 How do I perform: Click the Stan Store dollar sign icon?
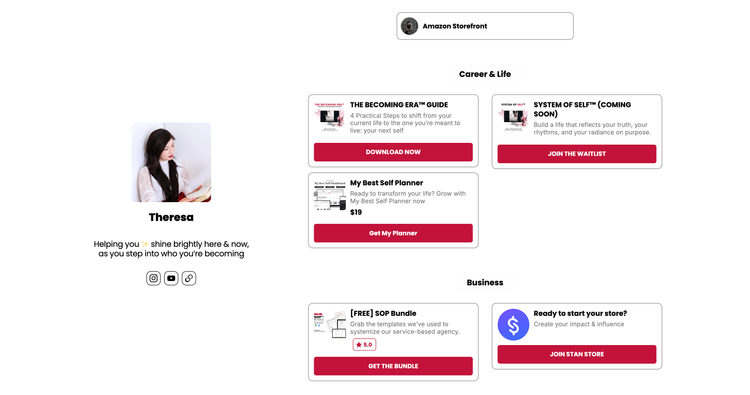[513, 325]
